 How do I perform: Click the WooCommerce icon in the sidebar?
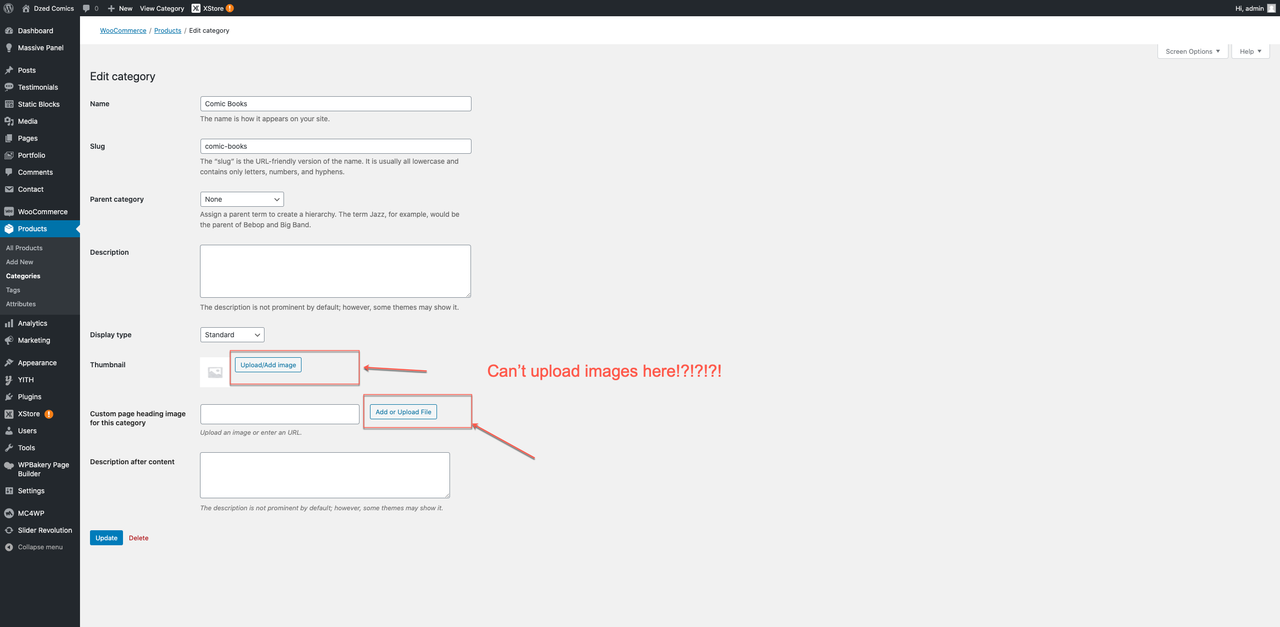pyautogui.click(x=9, y=212)
